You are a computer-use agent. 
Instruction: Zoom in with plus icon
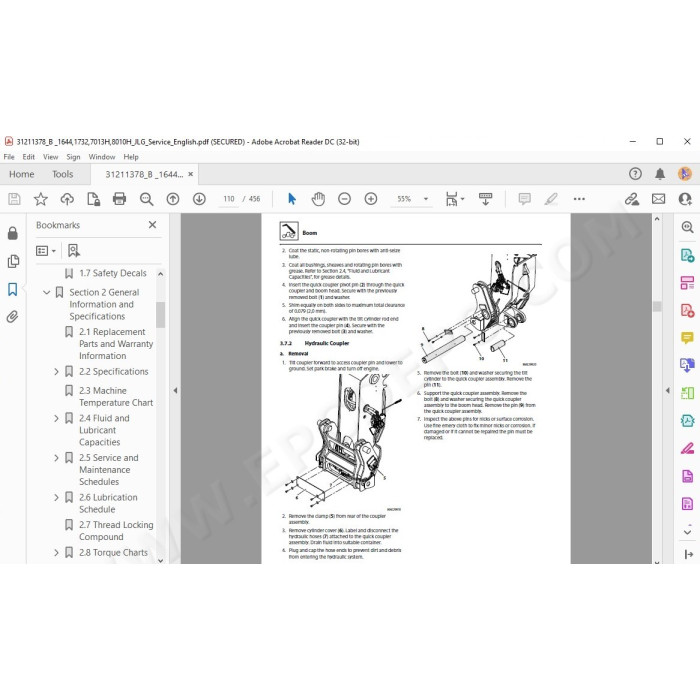coord(371,199)
